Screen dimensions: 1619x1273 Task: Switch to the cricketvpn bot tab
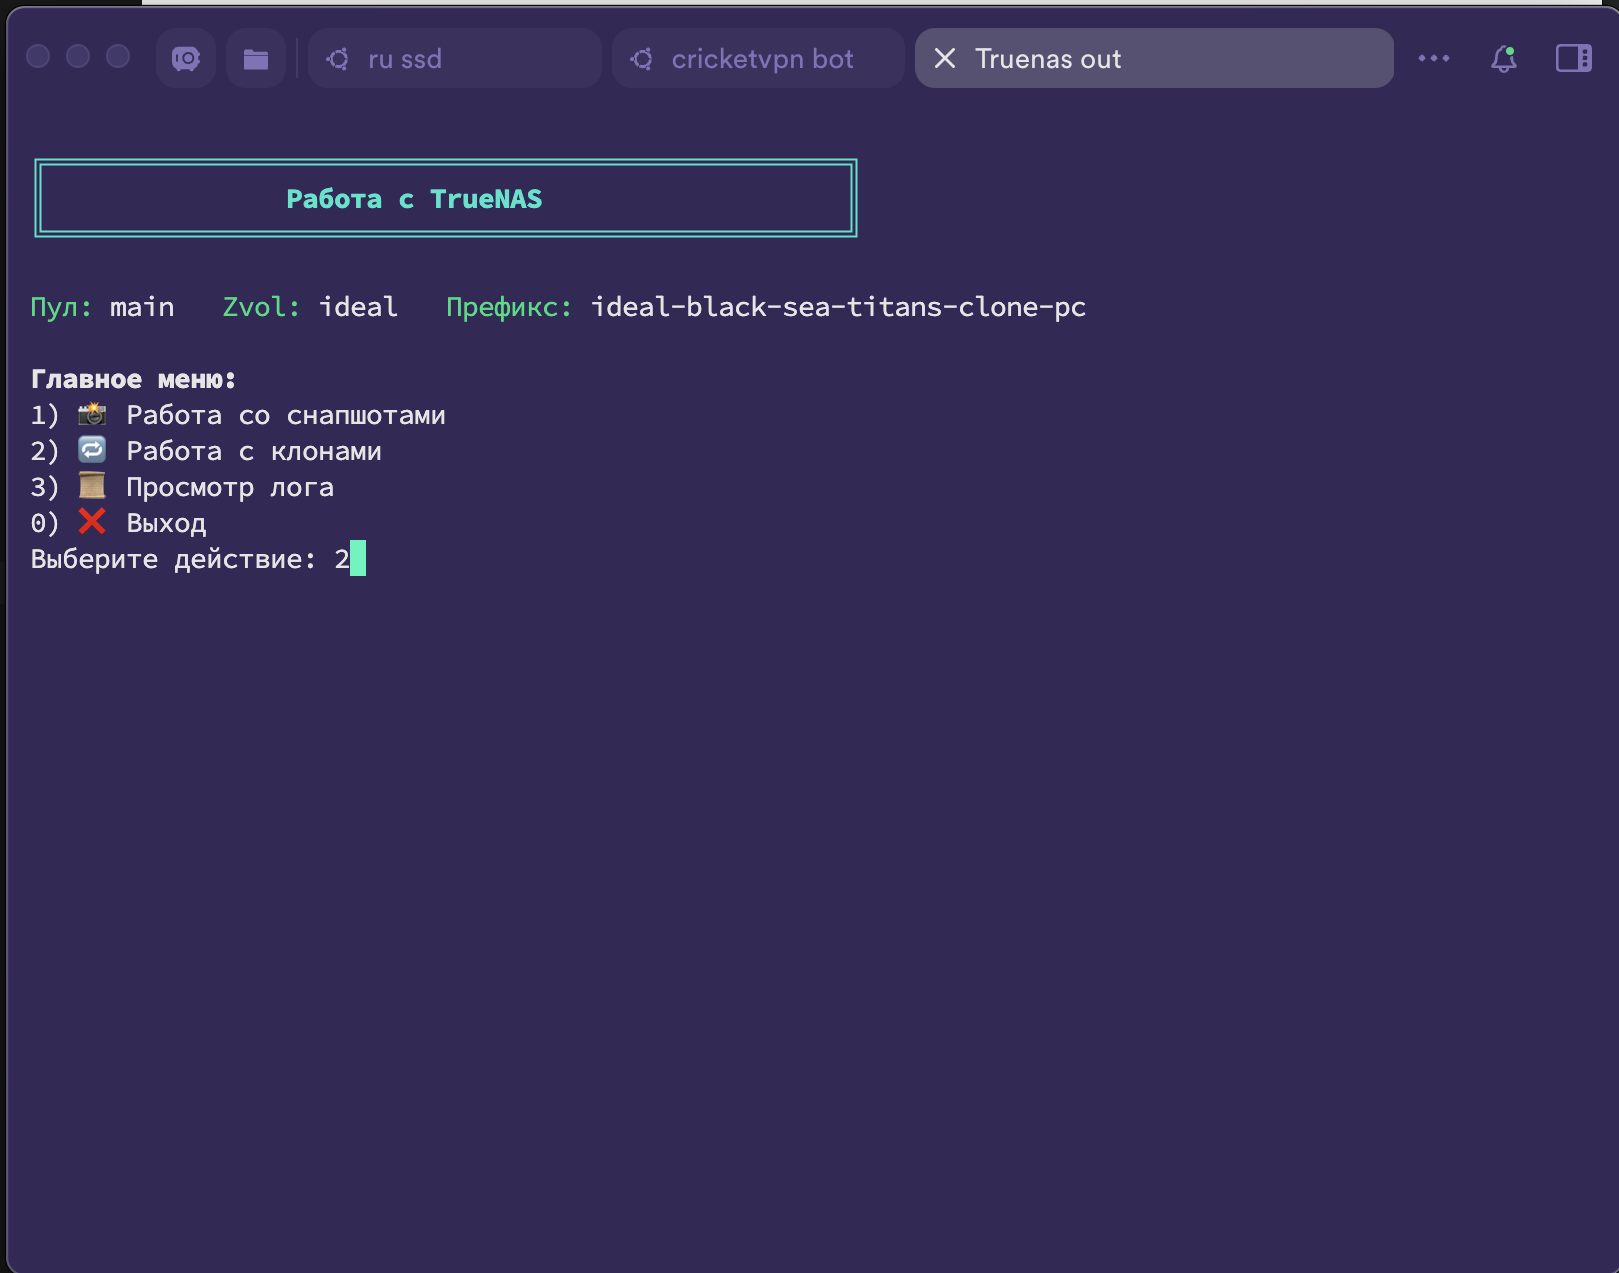(762, 59)
